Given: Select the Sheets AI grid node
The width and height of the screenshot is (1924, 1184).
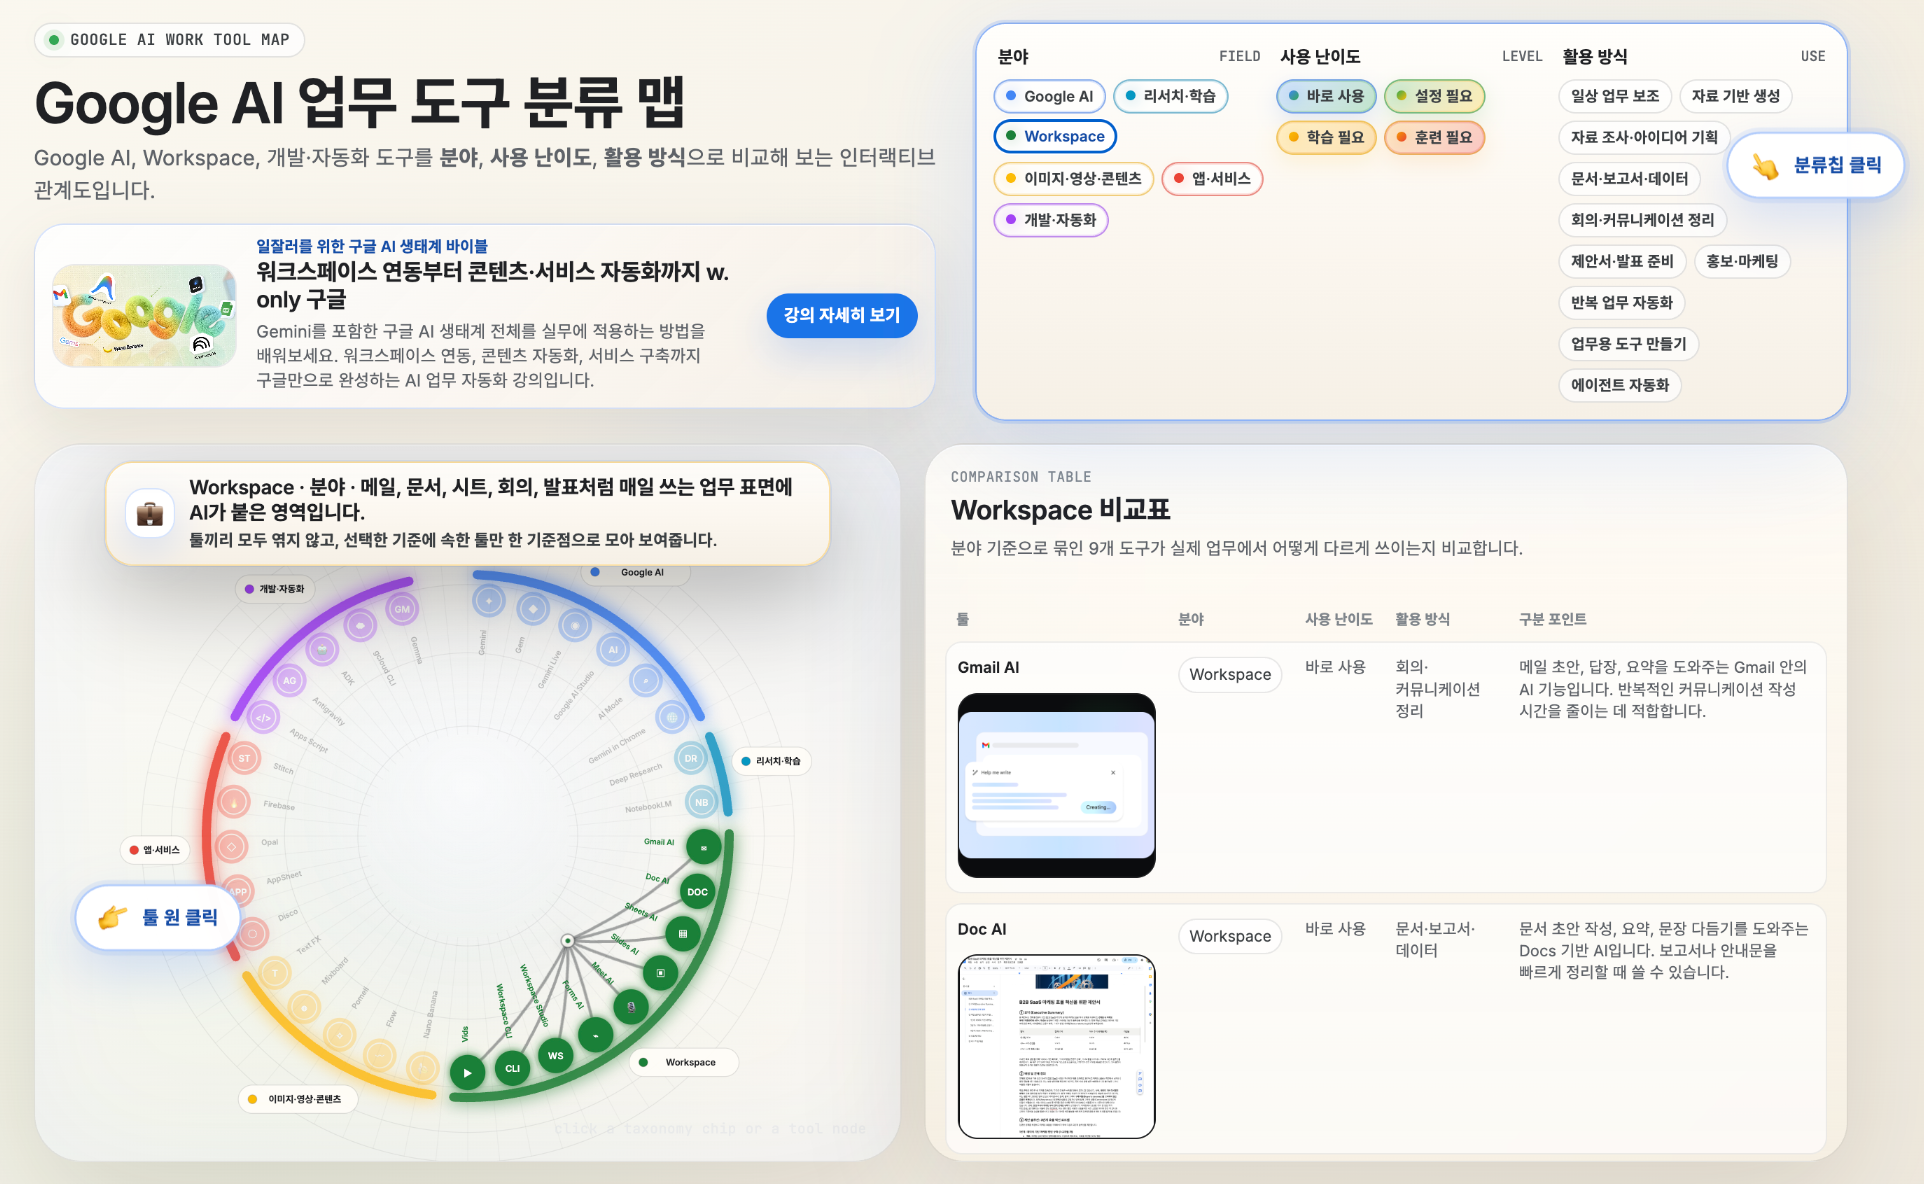Looking at the screenshot, I should [x=683, y=934].
